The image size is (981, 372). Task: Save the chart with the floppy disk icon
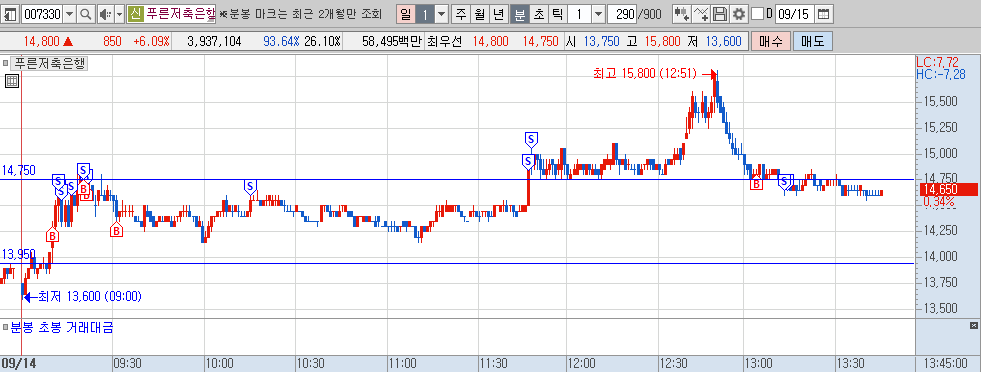(720, 14)
